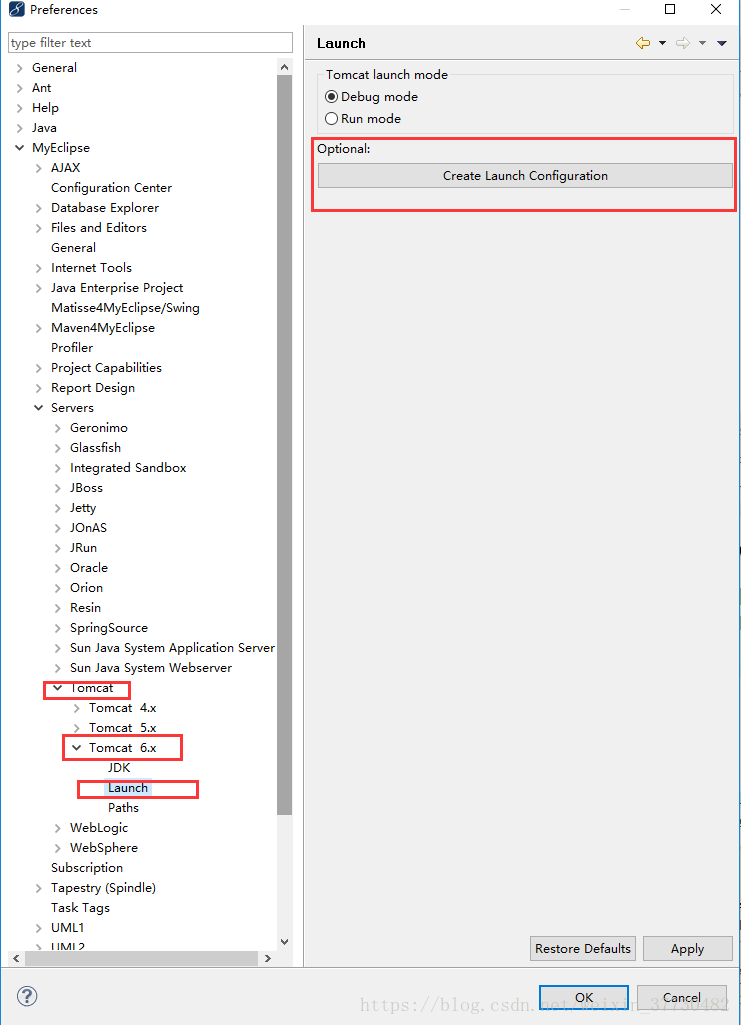Click the back navigation arrow icon
Screen dimensions: 741x1025
coord(642,43)
